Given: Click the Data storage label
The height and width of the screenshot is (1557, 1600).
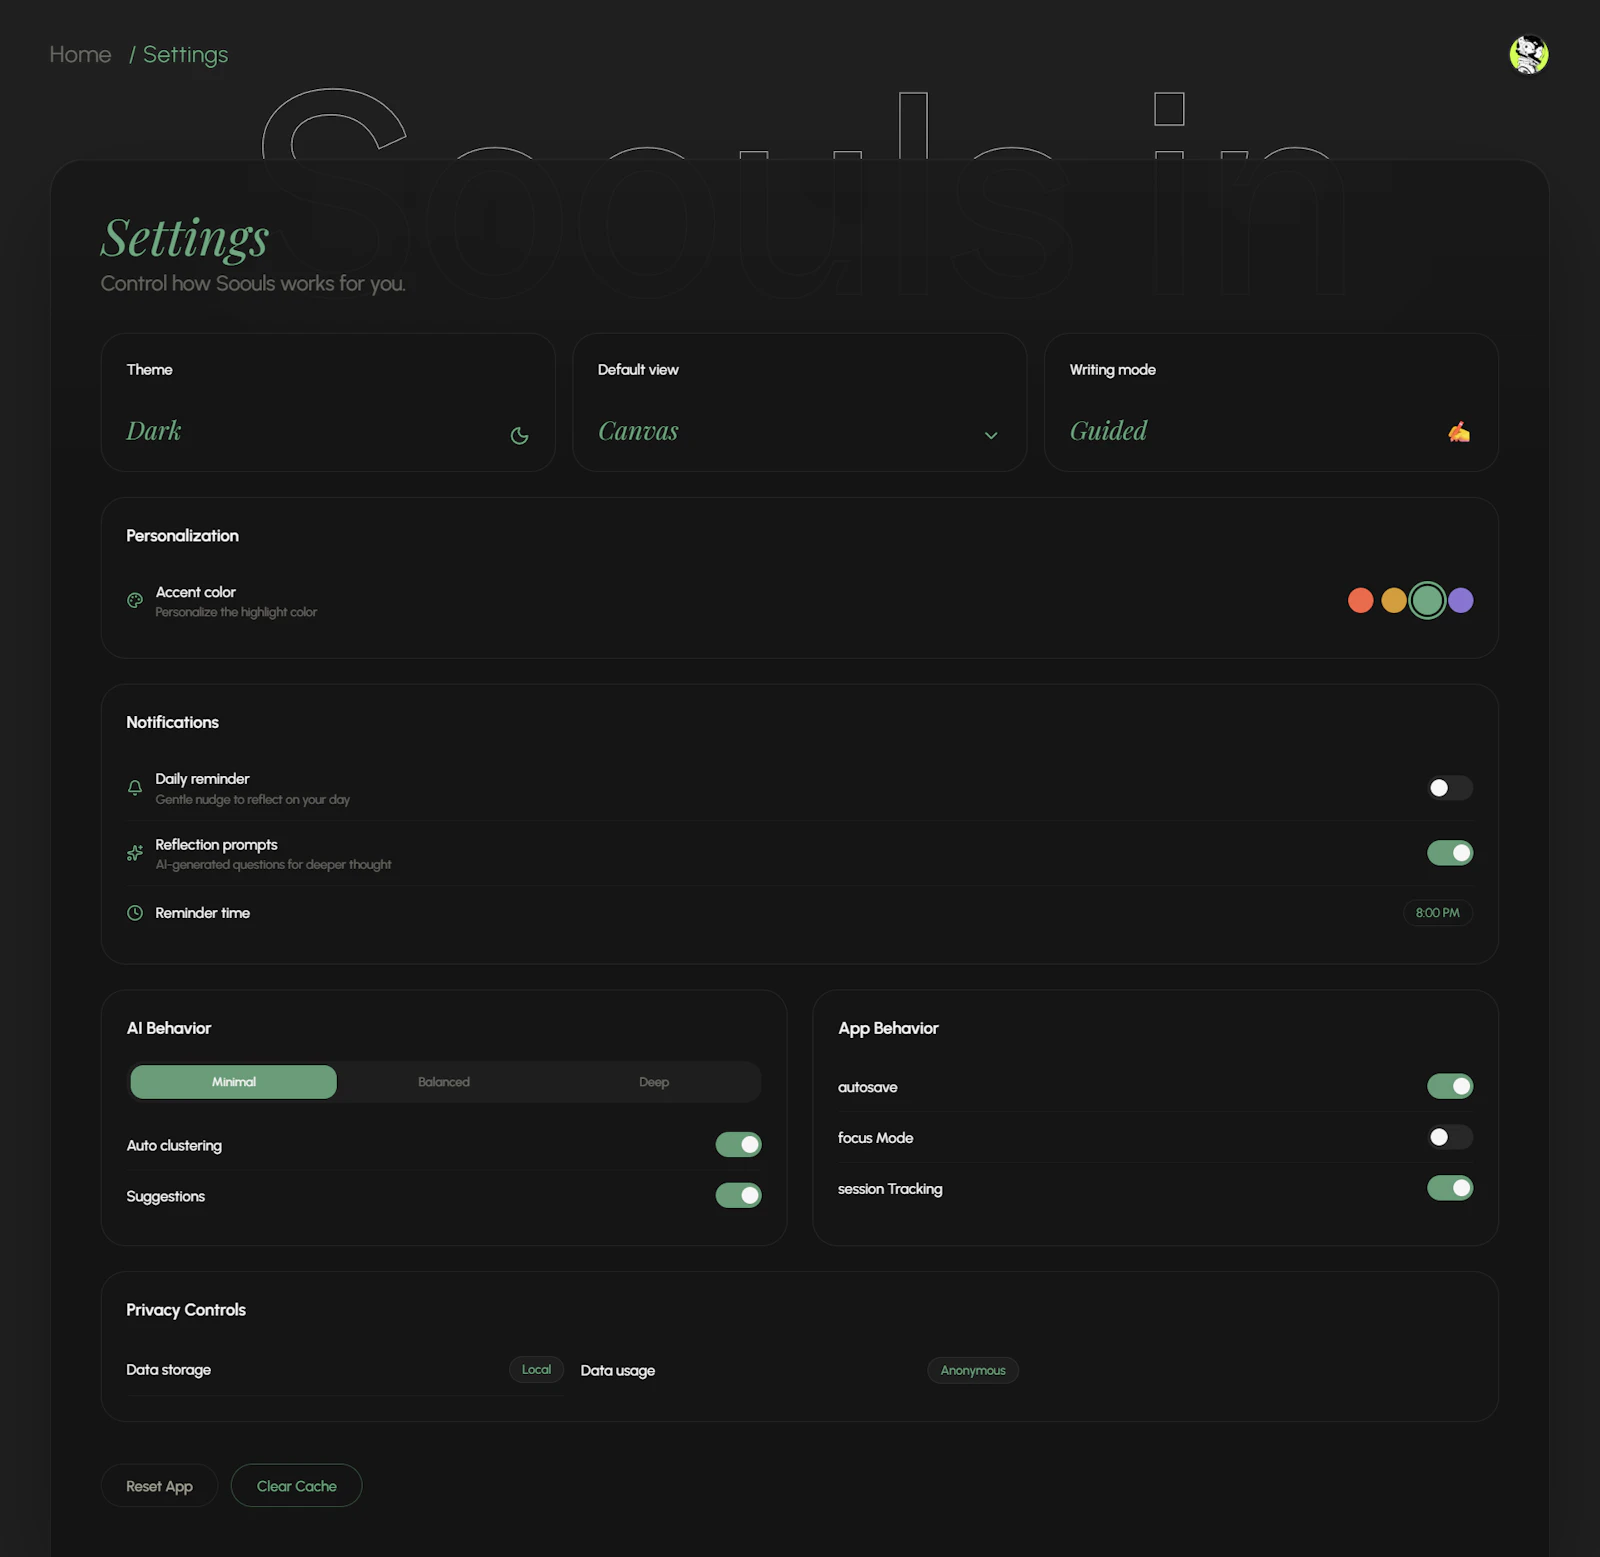Looking at the screenshot, I should [x=168, y=1370].
